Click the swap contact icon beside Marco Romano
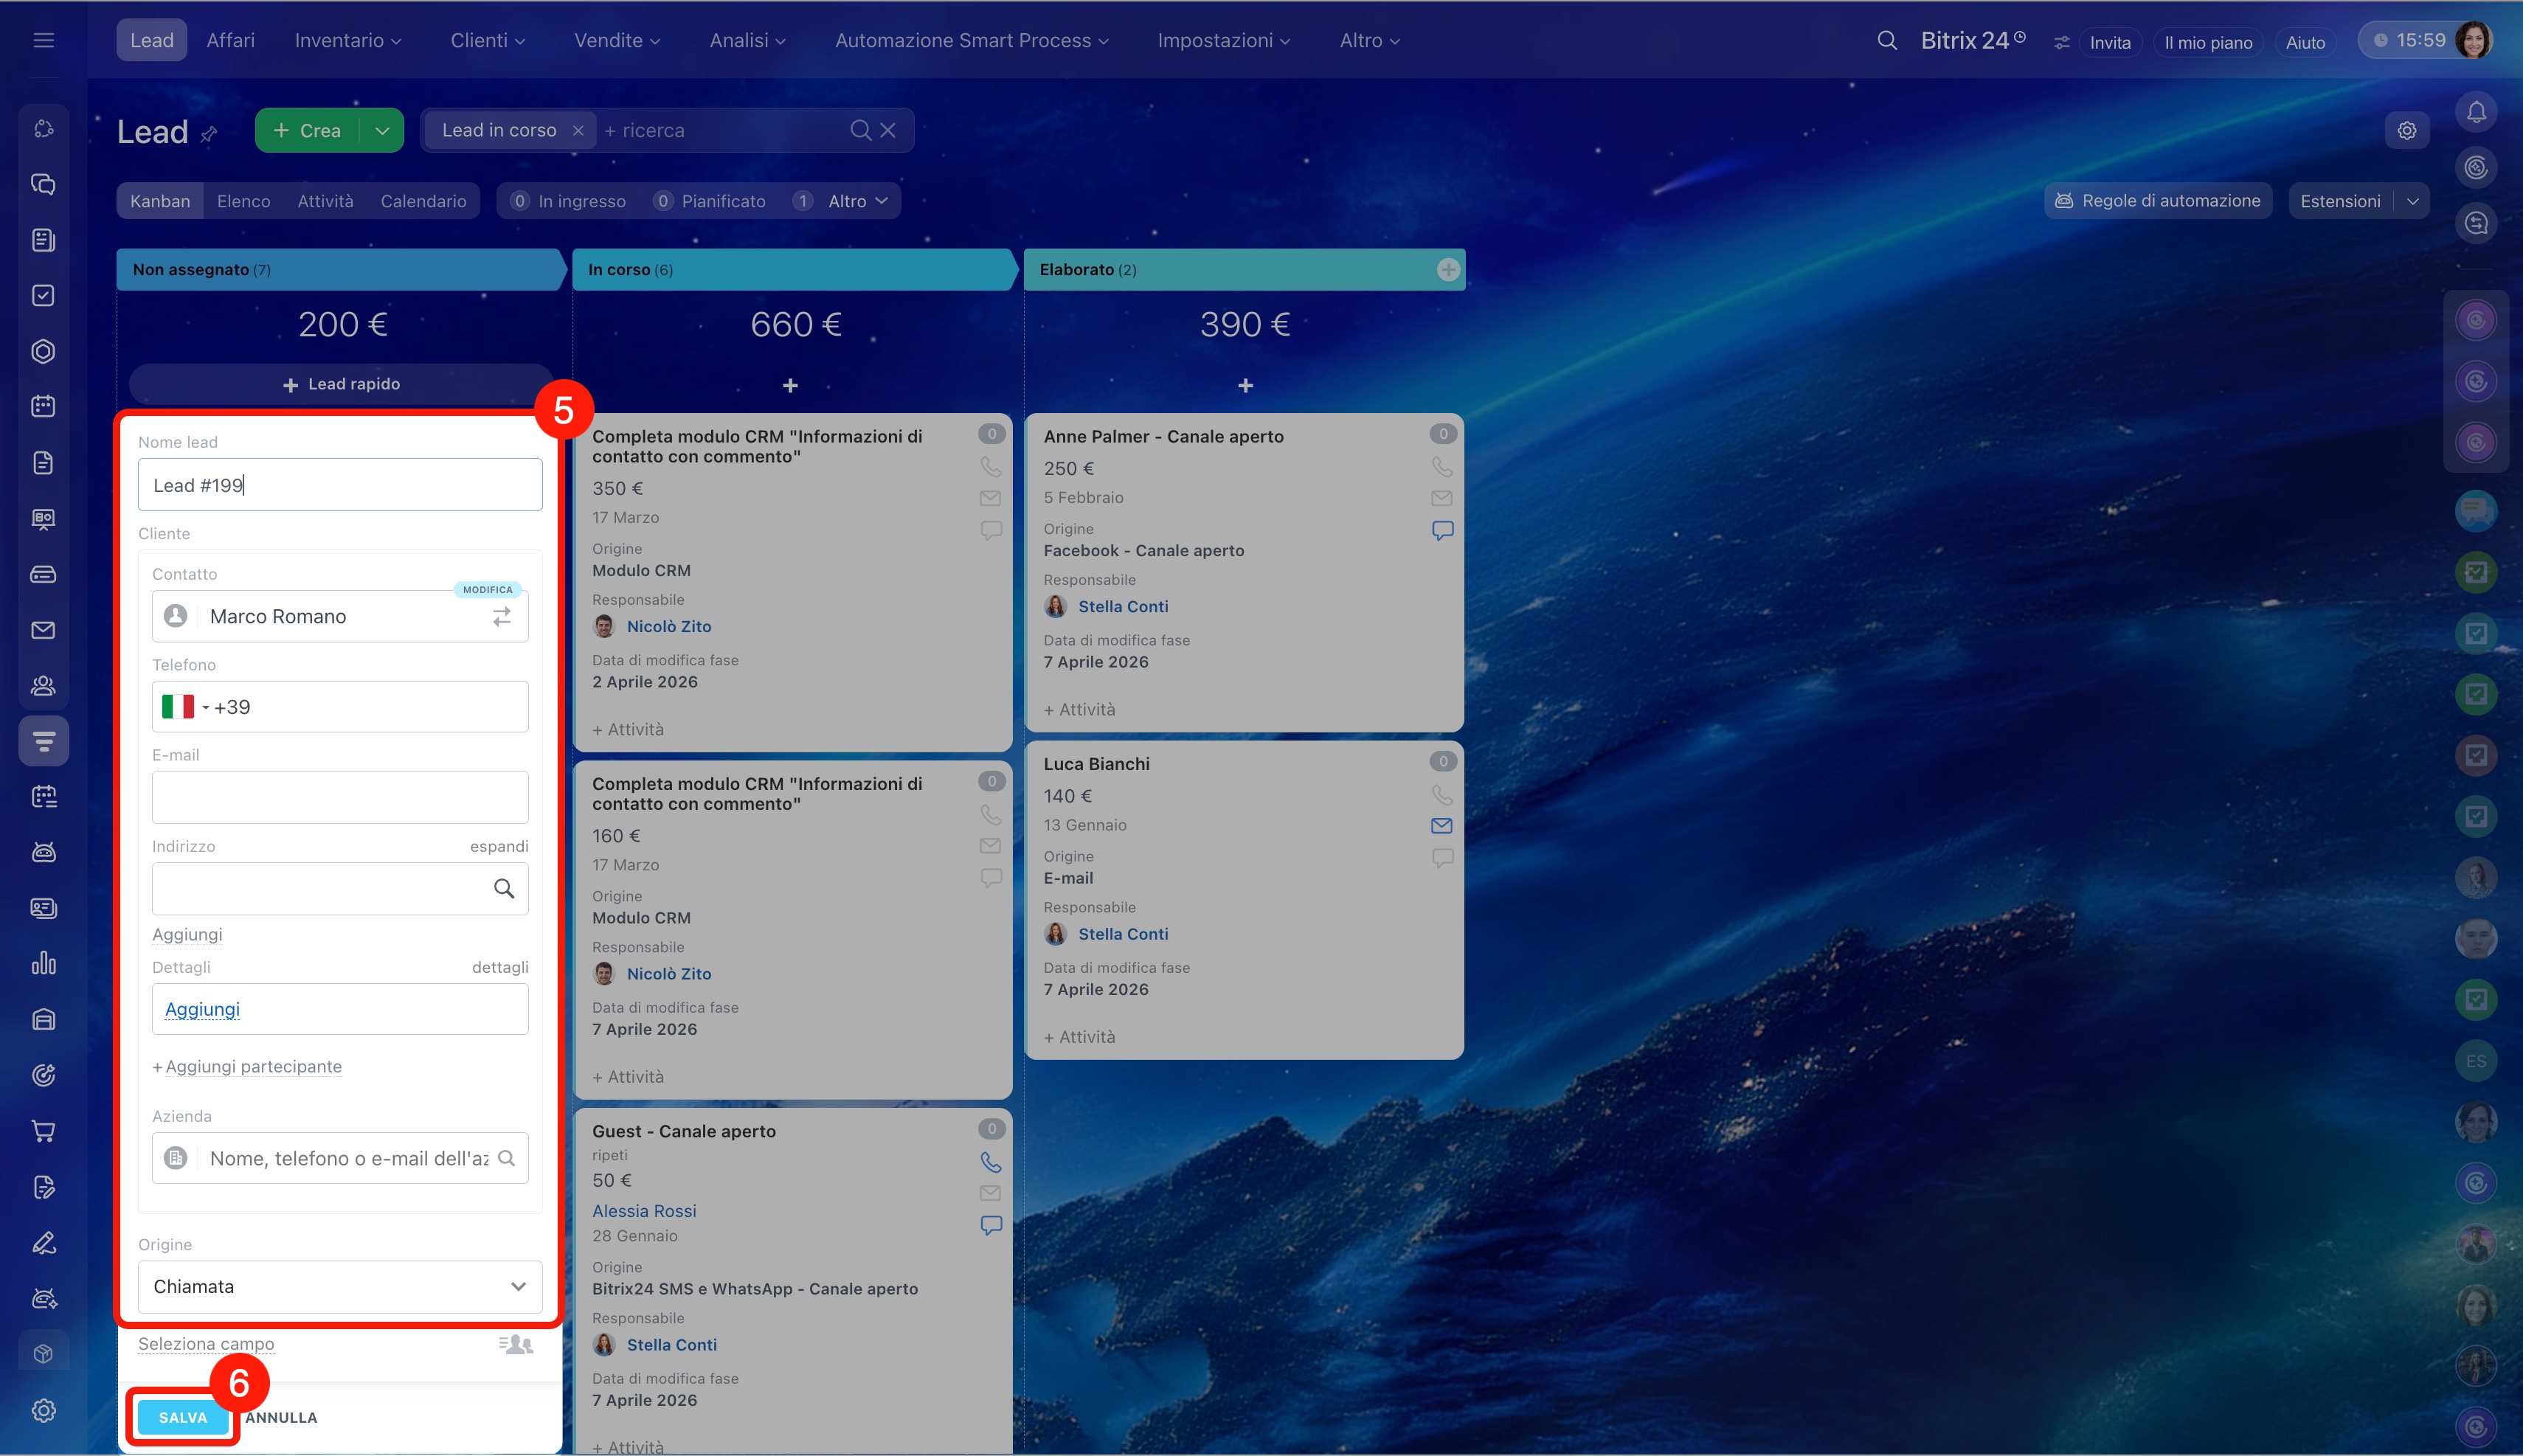The height and width of the screenshot is (1456, 2523). (501, 617)
